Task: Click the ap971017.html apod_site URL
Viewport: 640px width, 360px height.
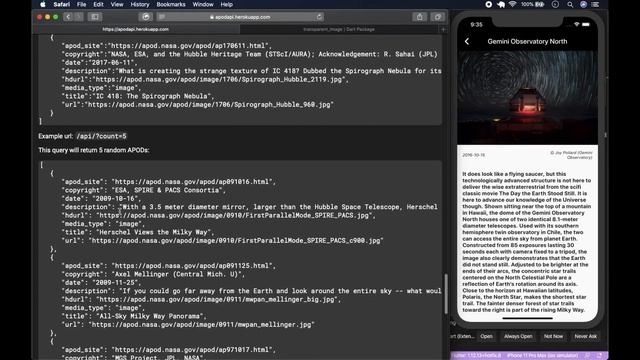Action: (x=193, y=350)
